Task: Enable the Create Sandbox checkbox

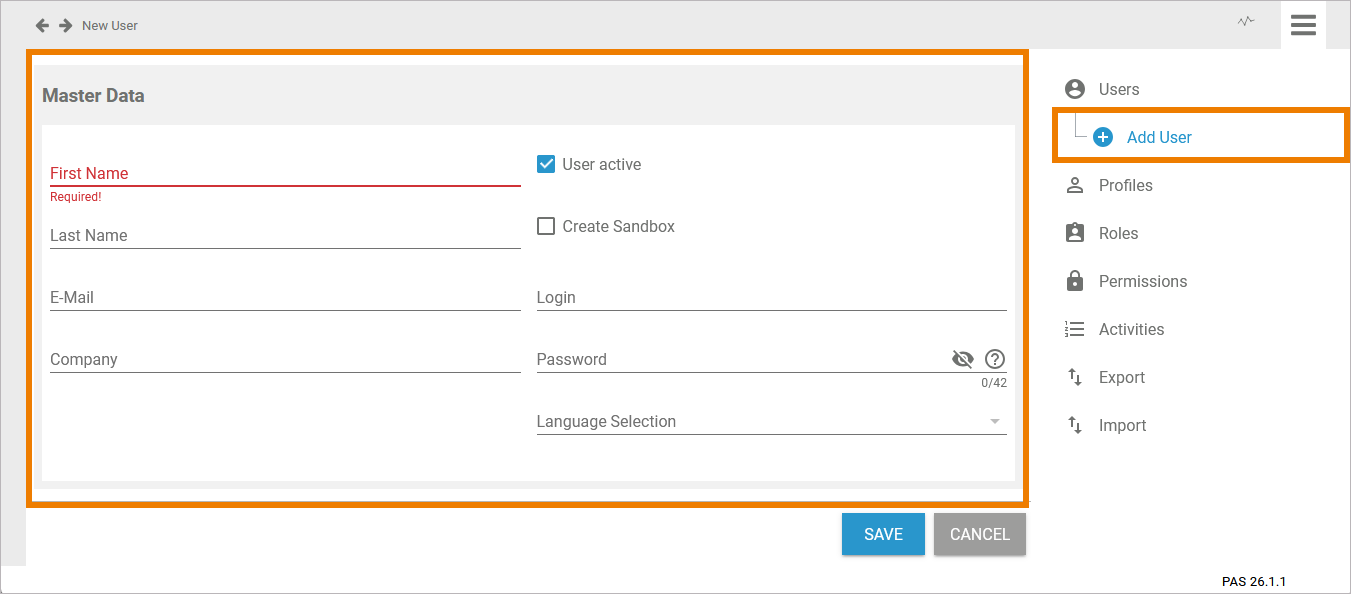Action: click(x=546, y=226)
